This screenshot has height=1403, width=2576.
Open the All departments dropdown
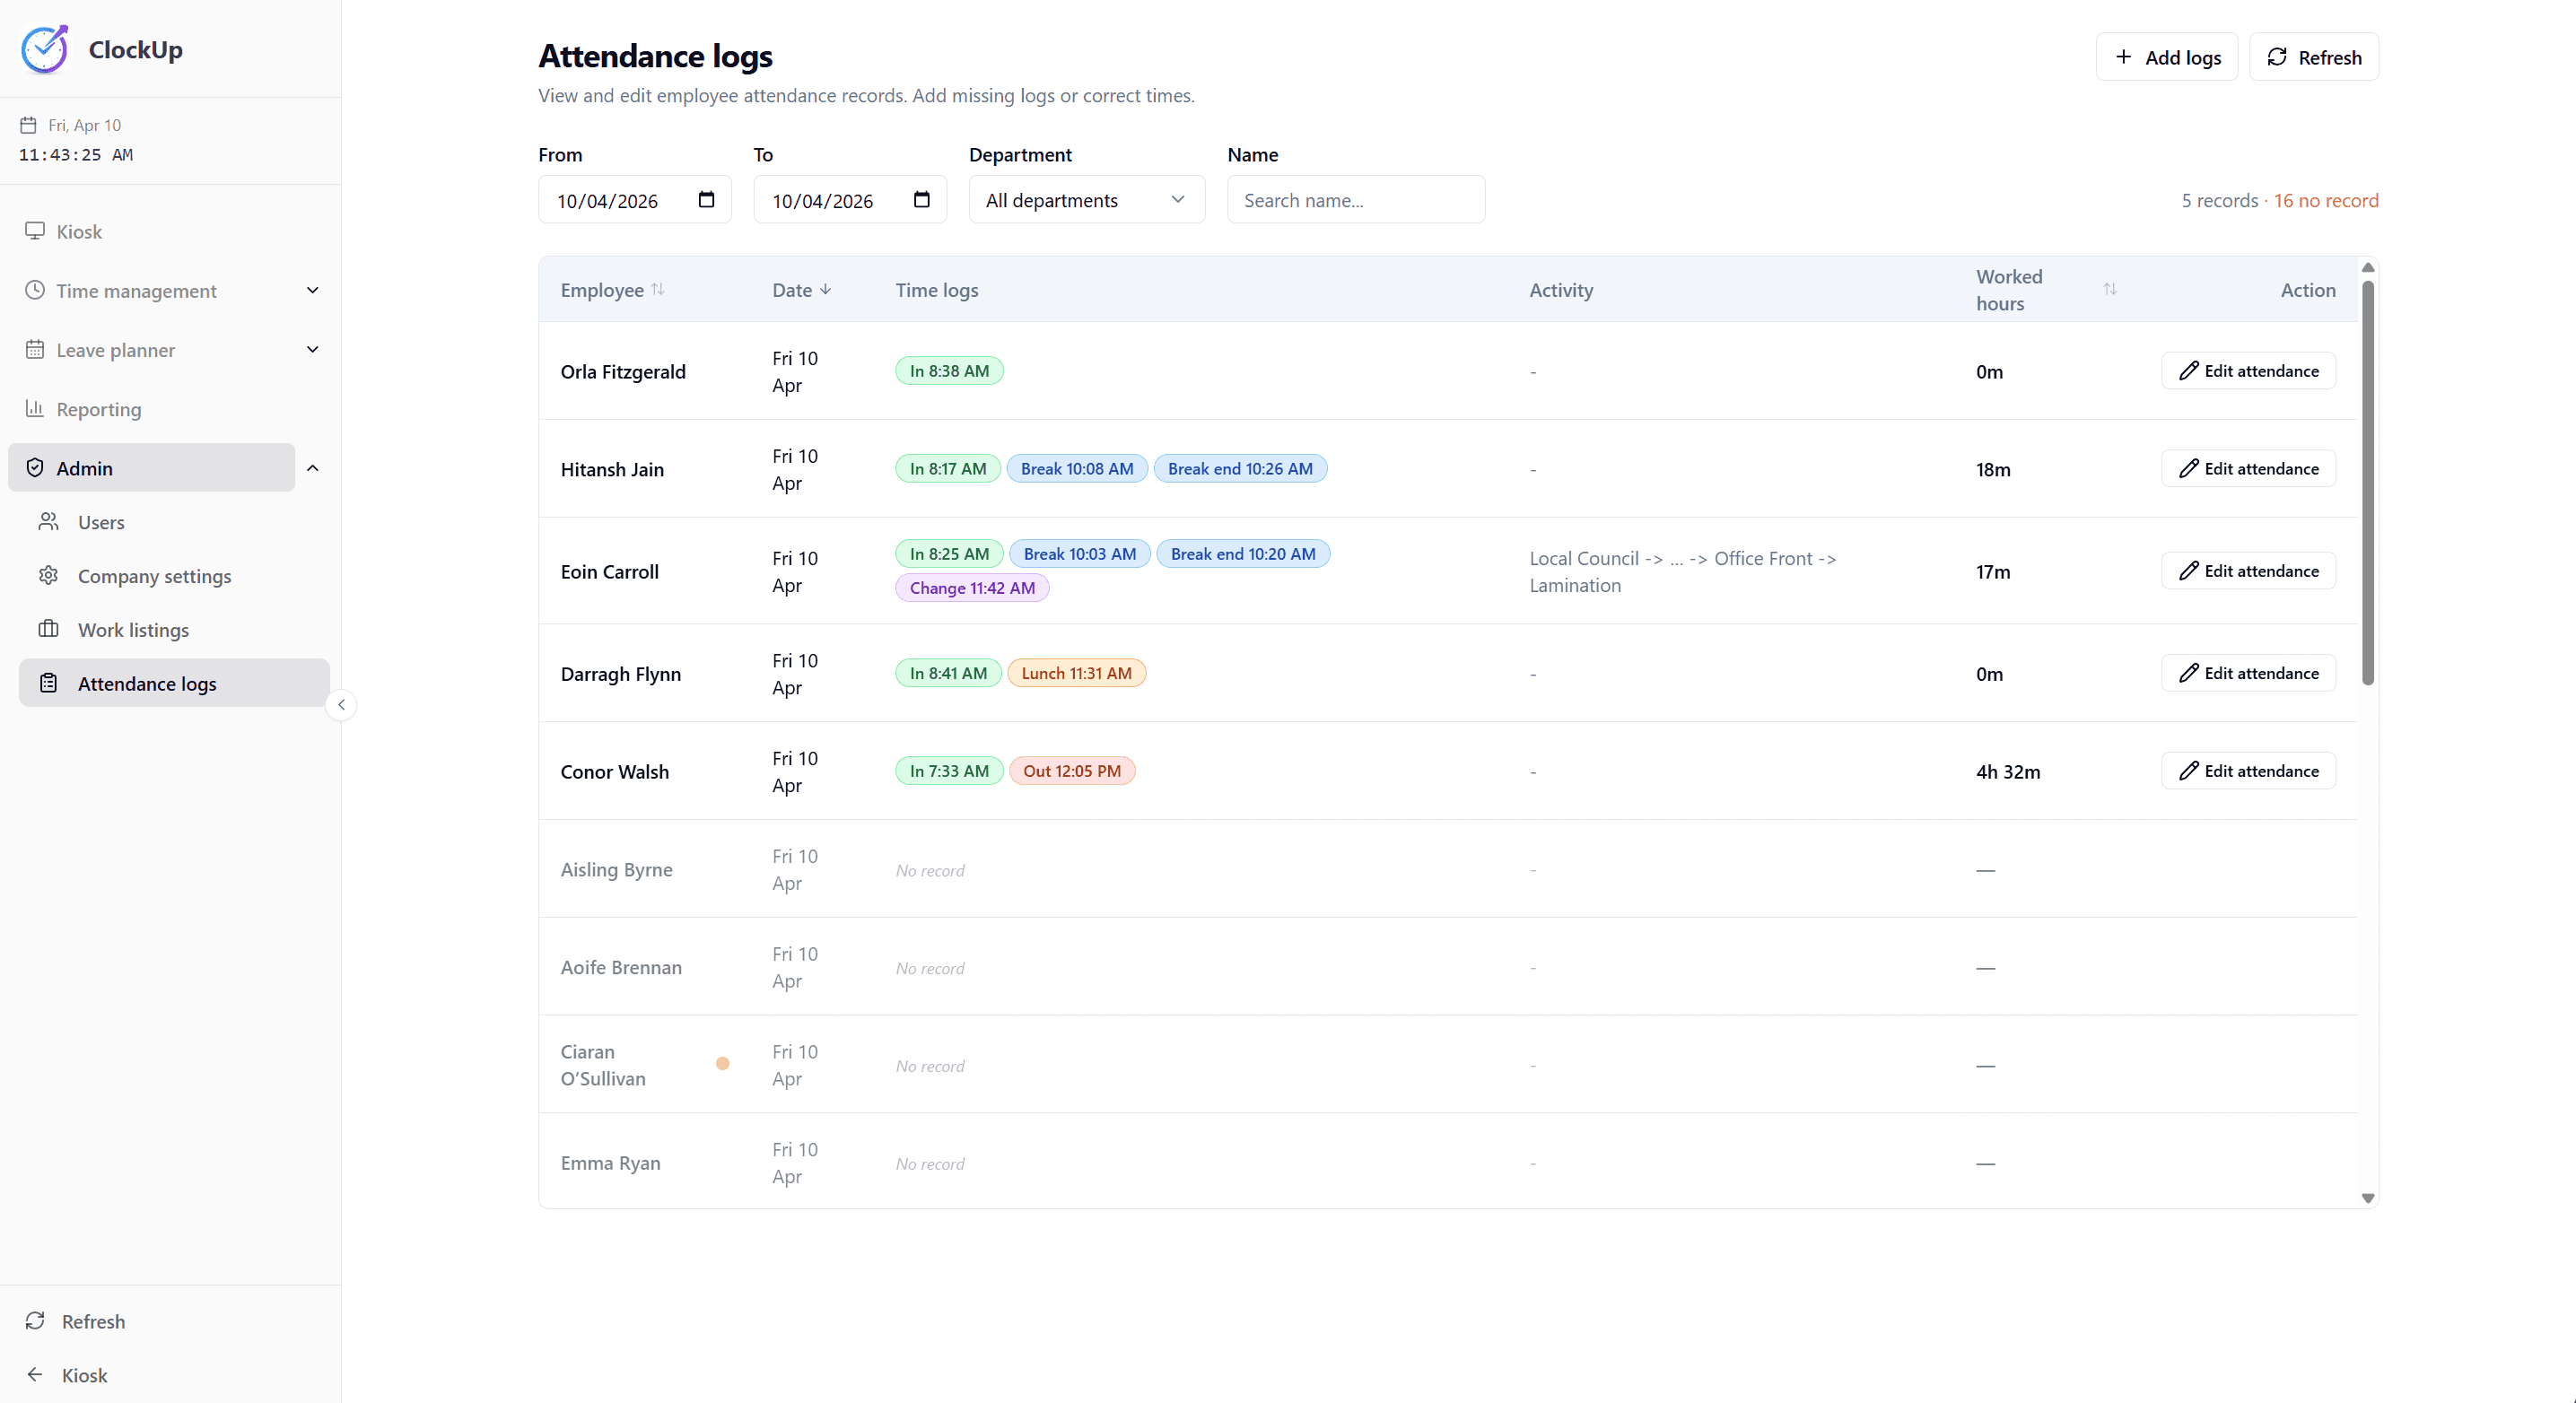pos(1086,200)
